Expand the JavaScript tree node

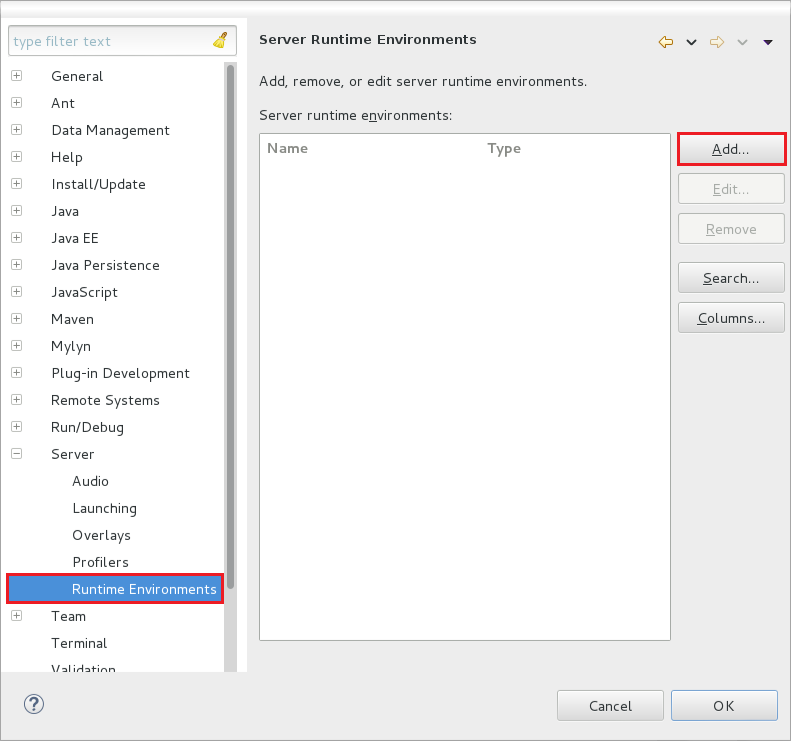tap(17, 292)
